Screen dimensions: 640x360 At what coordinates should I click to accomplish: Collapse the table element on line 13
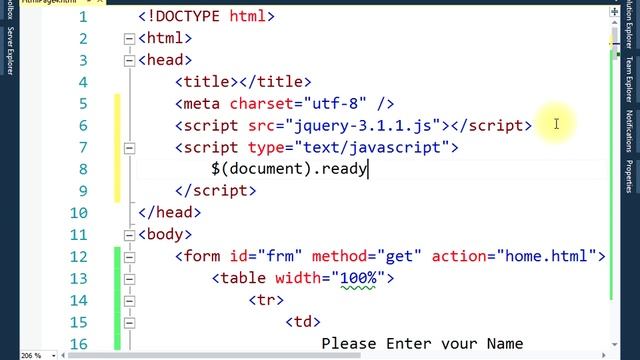tap(129, 279)
